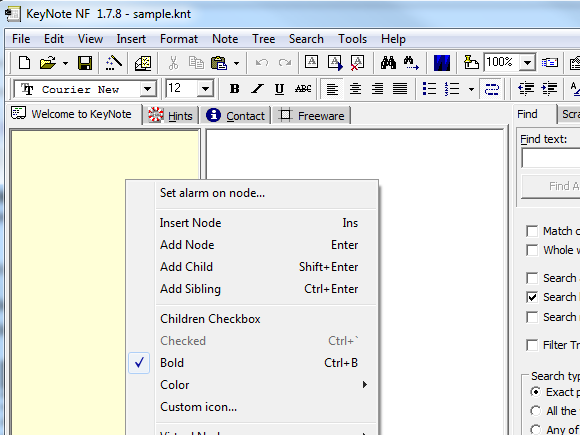Click the bullet list icon
The image size is (580, 435).
pos(429,89)
